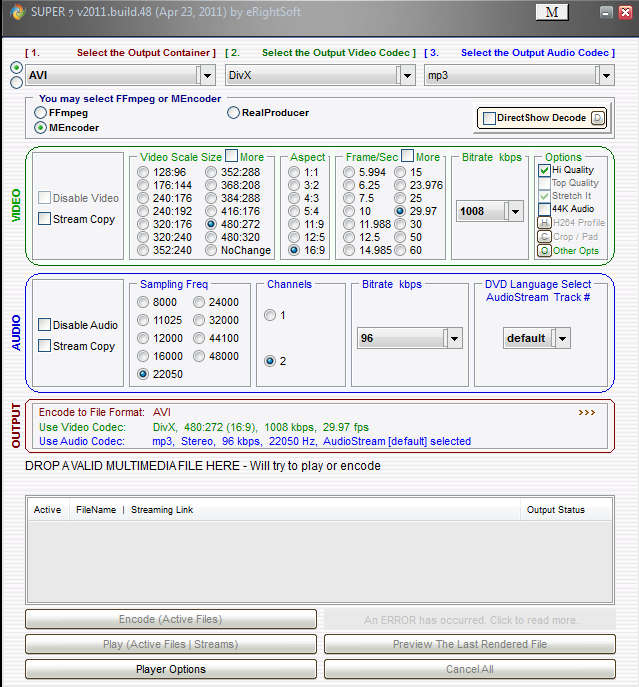Image resolution: width=639 pixels, height=687 pixels.
Task: Check the audio Stream Copy checkbox
Action: 44,346
